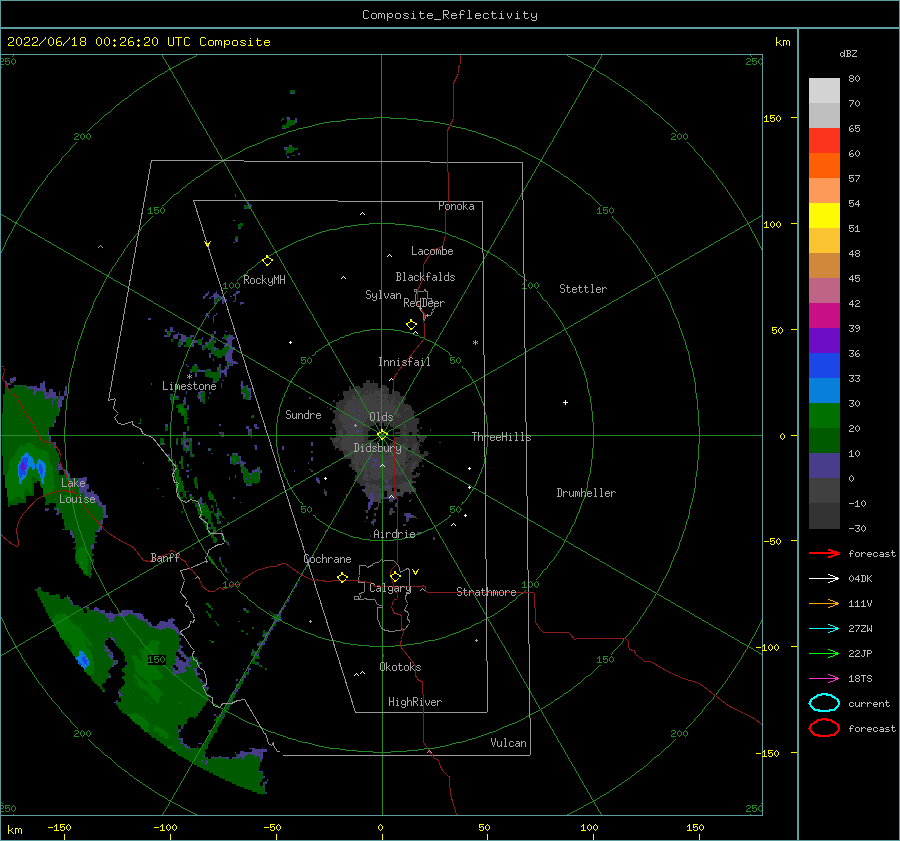Click the Cochrane city label
The width and height of the screenshot is (900, 841).
pyautogui.click(x=327, y=559)
